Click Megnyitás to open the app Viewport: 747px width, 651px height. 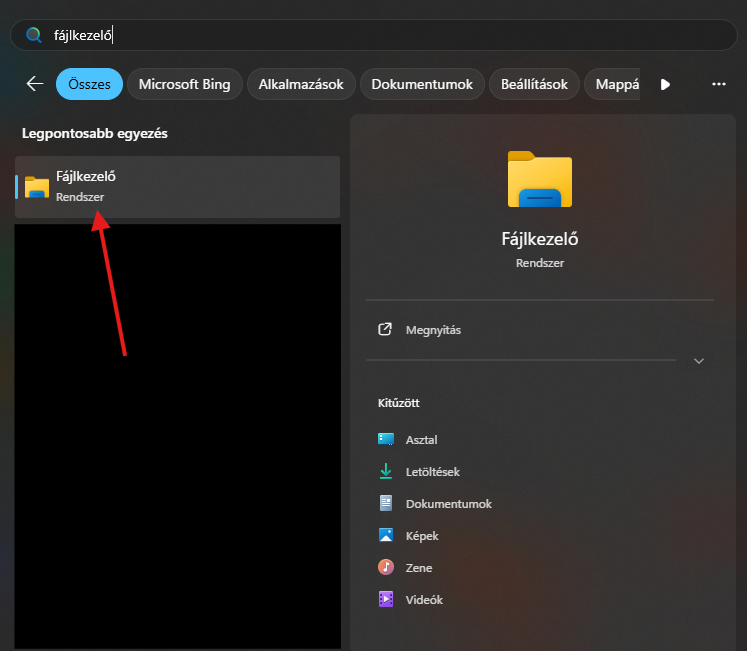[x=433, y=330]
